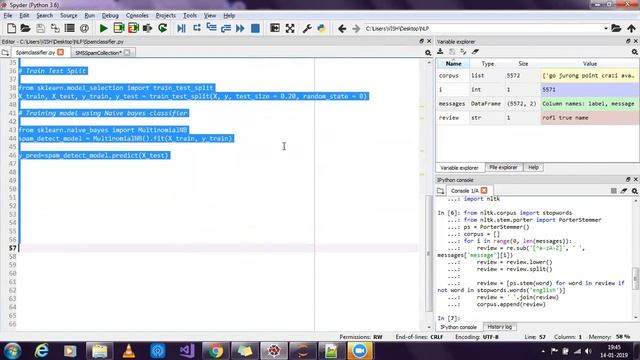The height and width of the screenshot is (360, 640).
Task: Re-run the last script with the green refresh icon
Action: click(x=162, y=28)
